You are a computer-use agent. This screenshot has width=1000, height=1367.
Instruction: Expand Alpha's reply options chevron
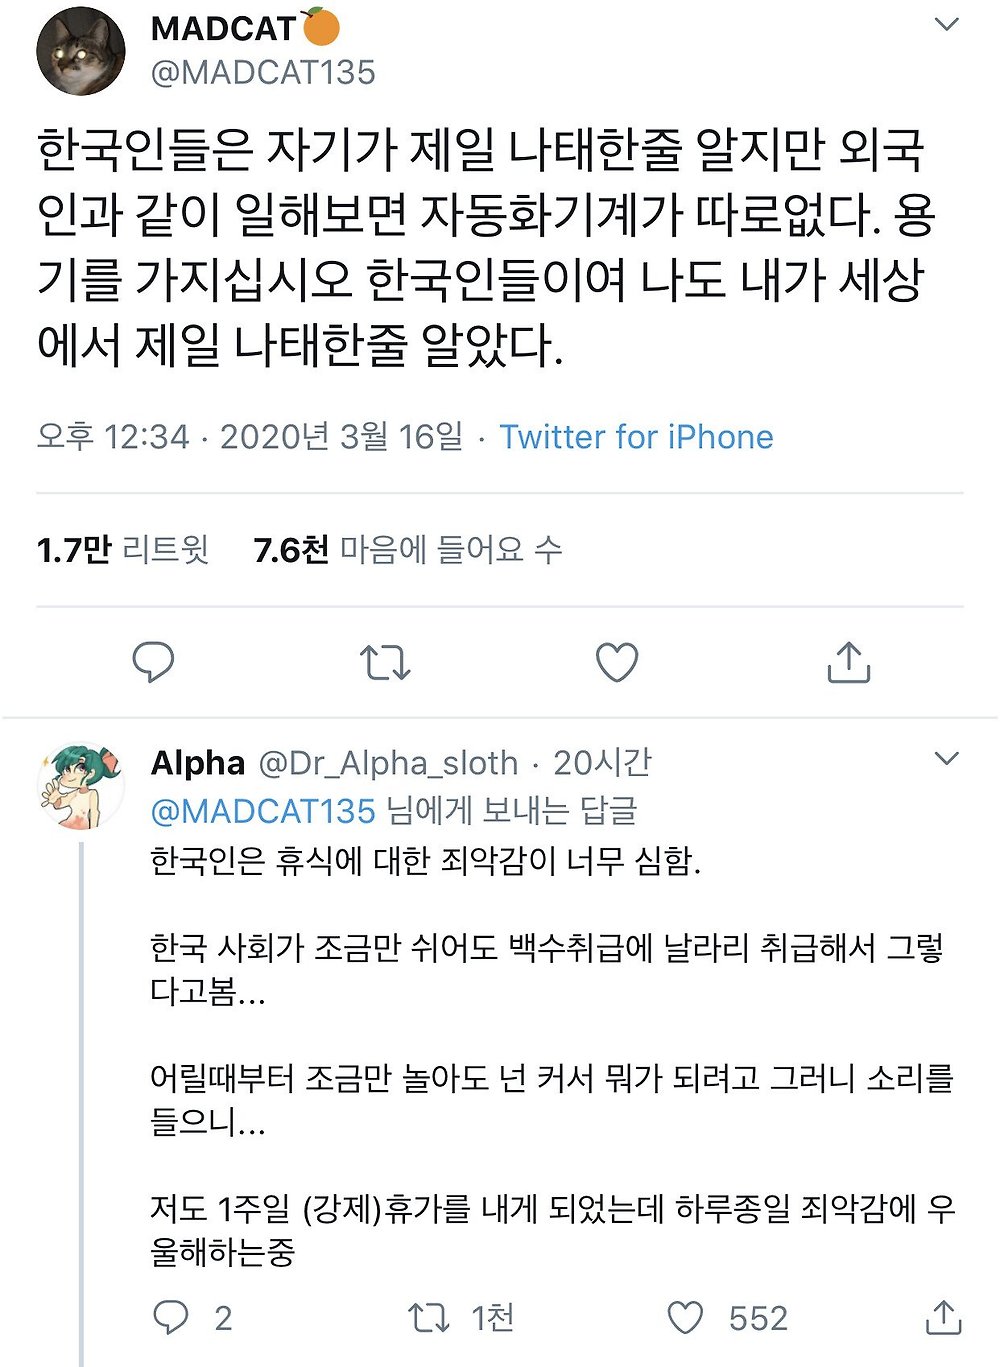coord(946,759)
